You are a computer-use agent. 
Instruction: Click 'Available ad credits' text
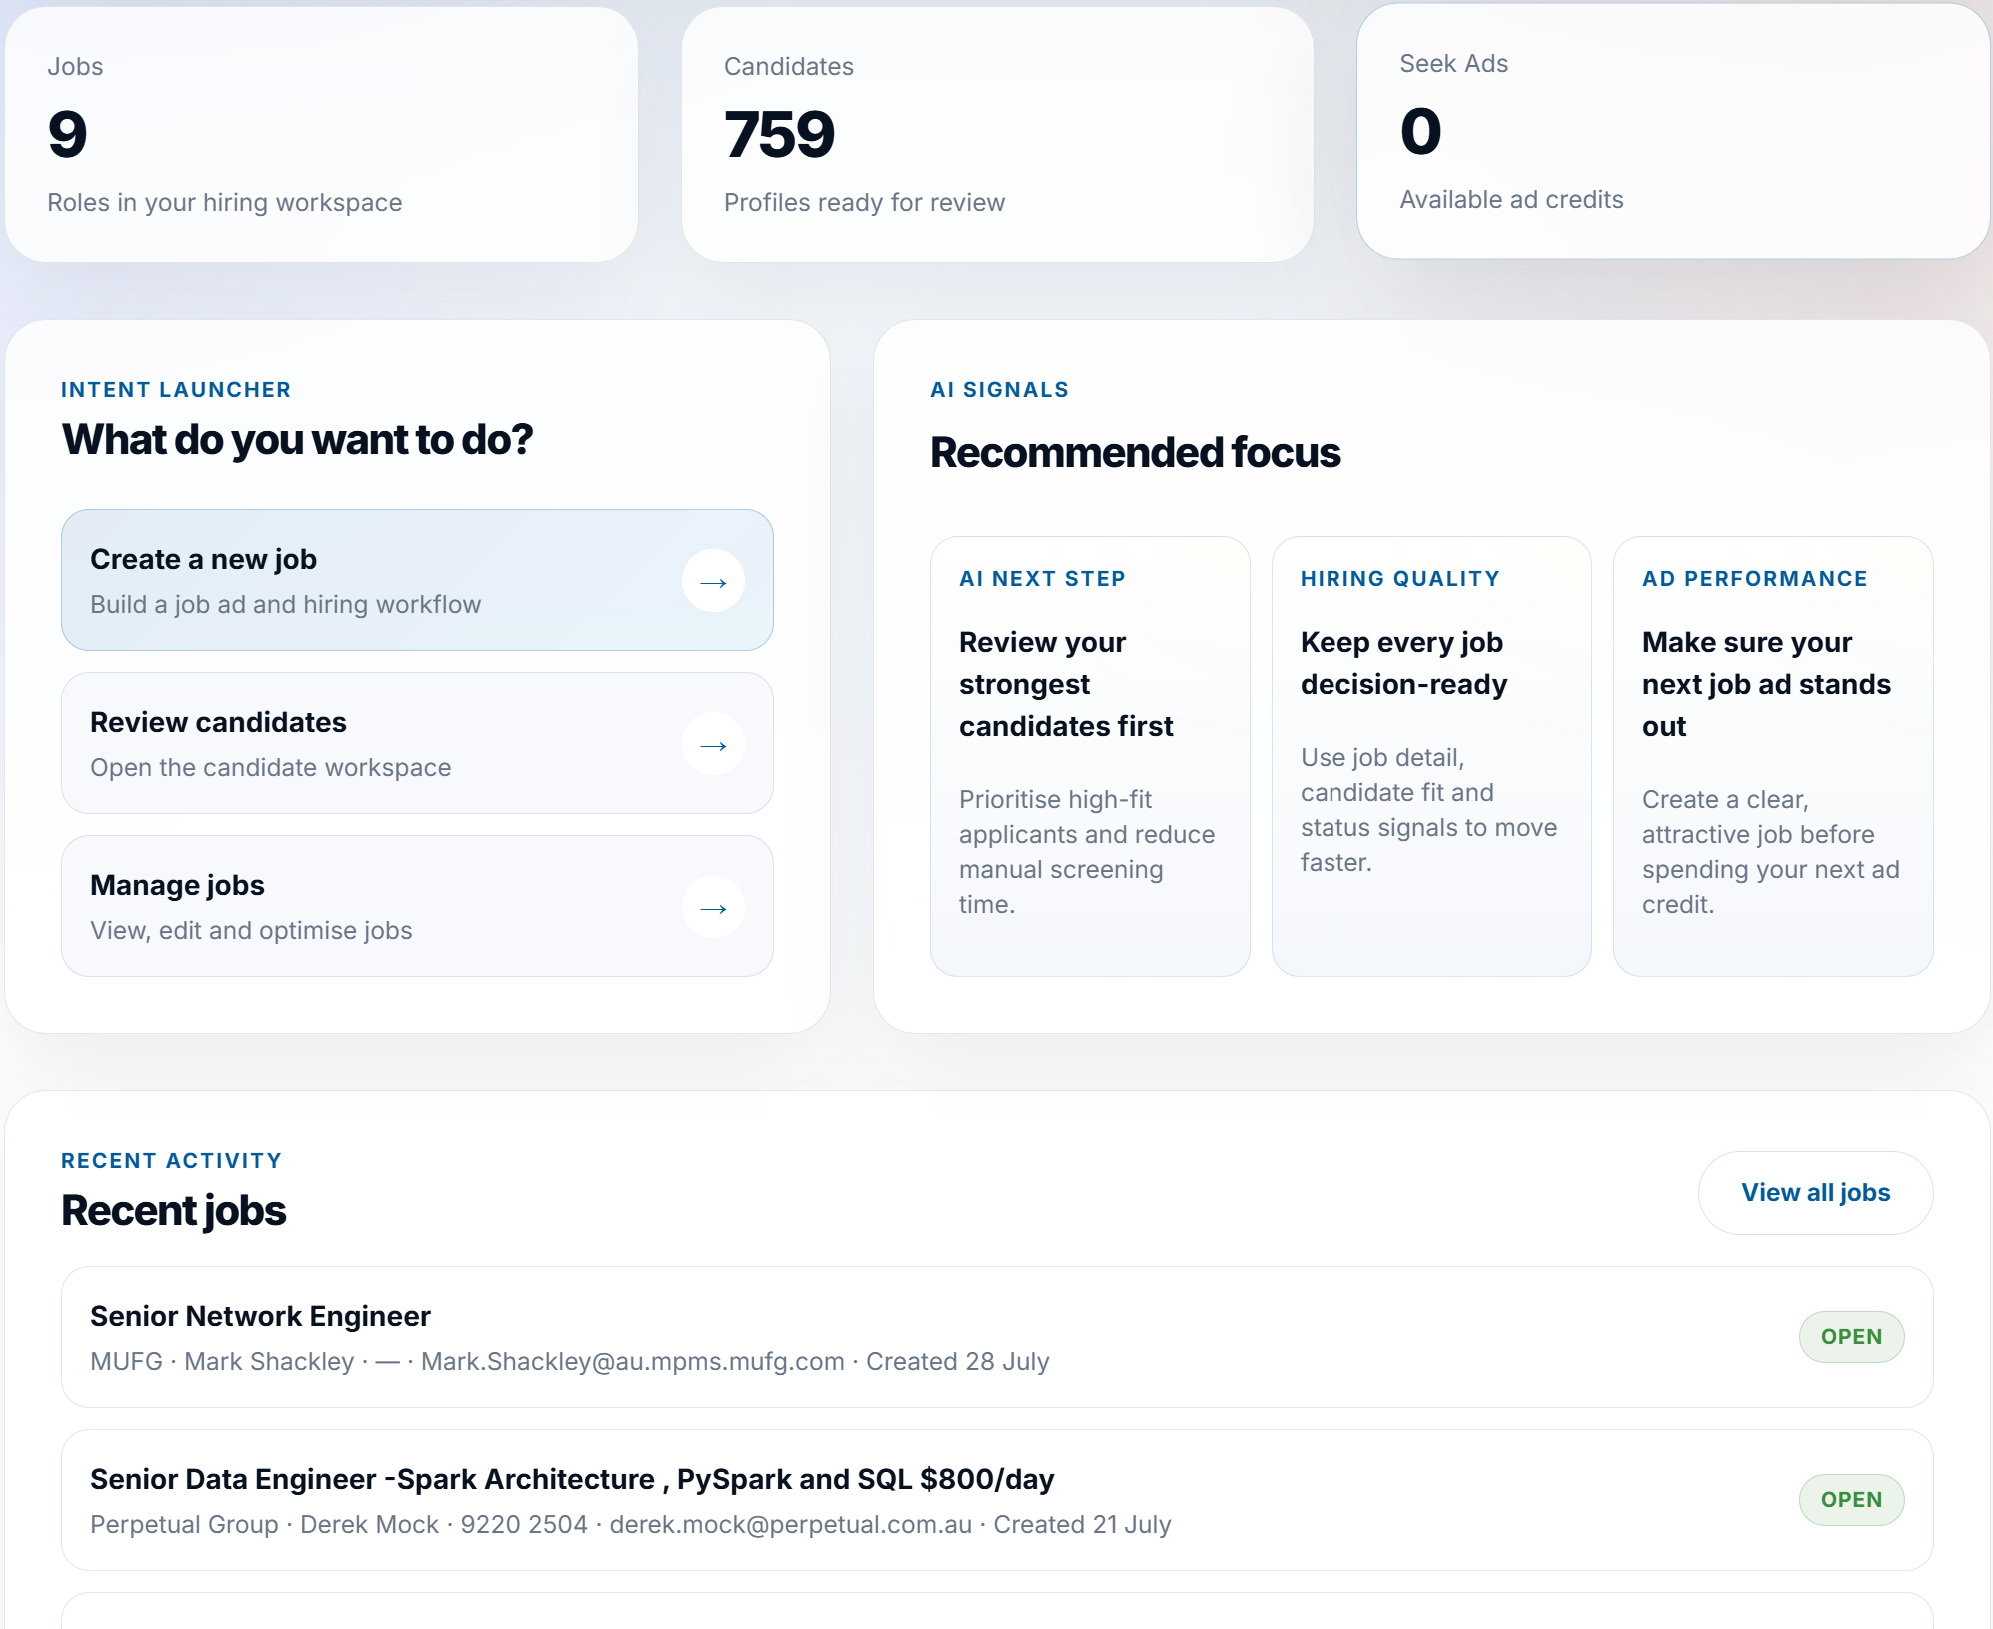(1511, 200)
